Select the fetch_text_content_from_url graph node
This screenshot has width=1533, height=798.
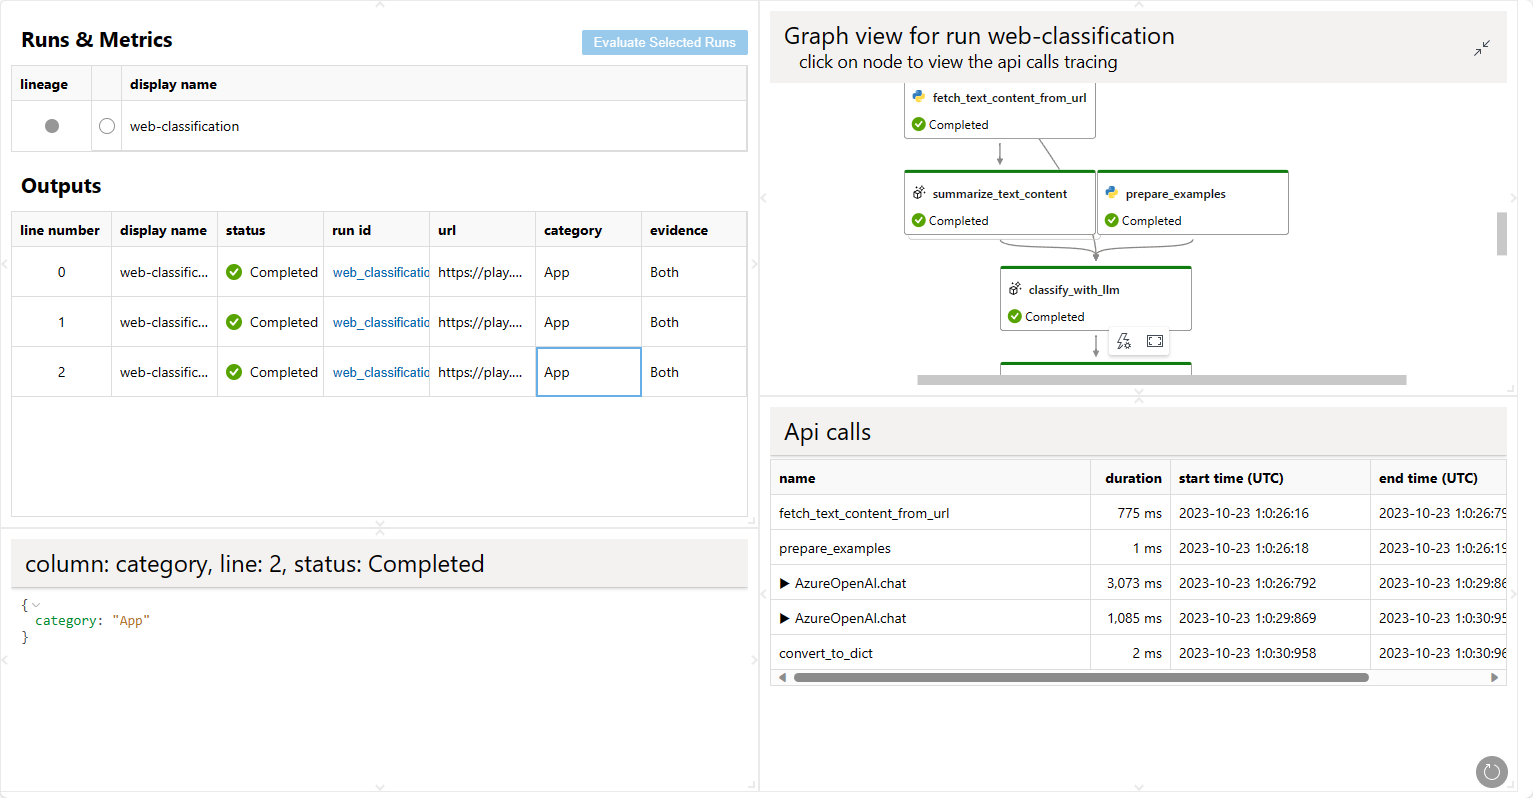coord(1000,110)
